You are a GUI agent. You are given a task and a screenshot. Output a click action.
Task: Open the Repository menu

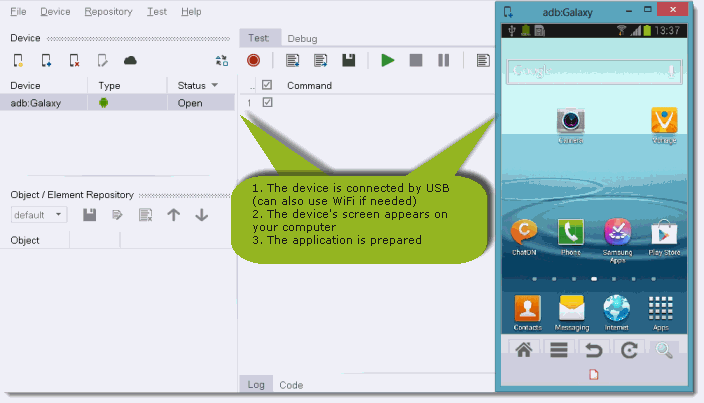pyautogui.click(x=108, y=12)
